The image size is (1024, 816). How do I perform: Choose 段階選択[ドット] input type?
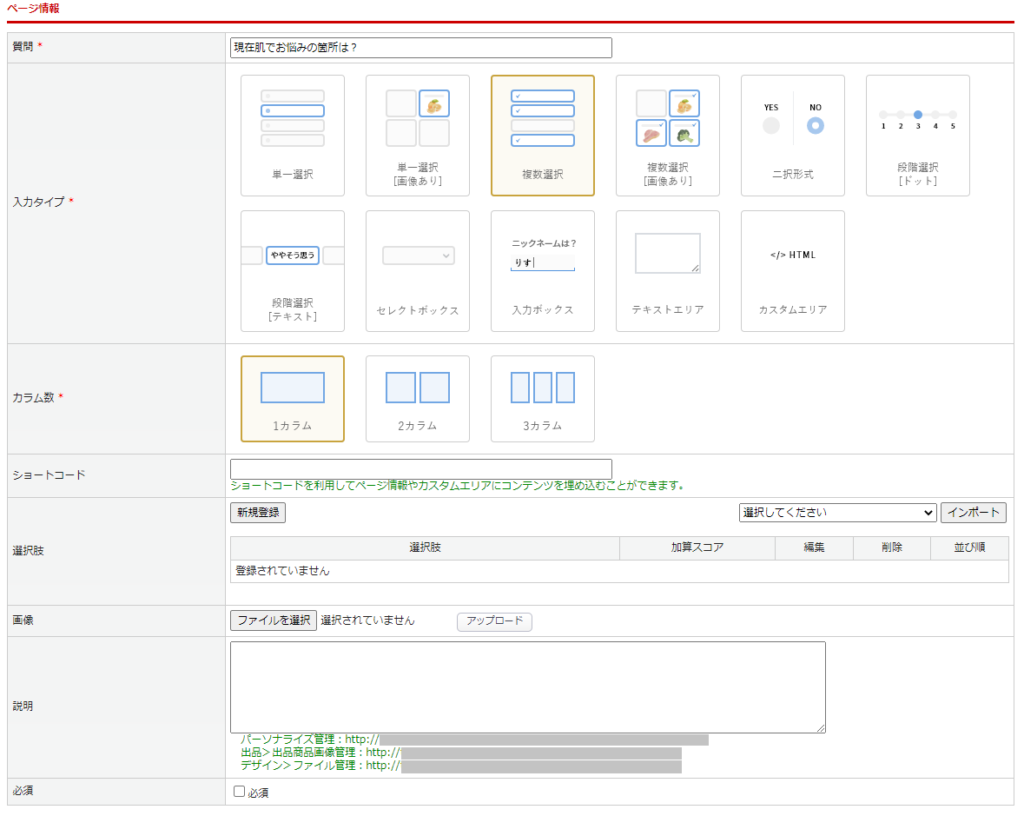click(x=917, y=135)
